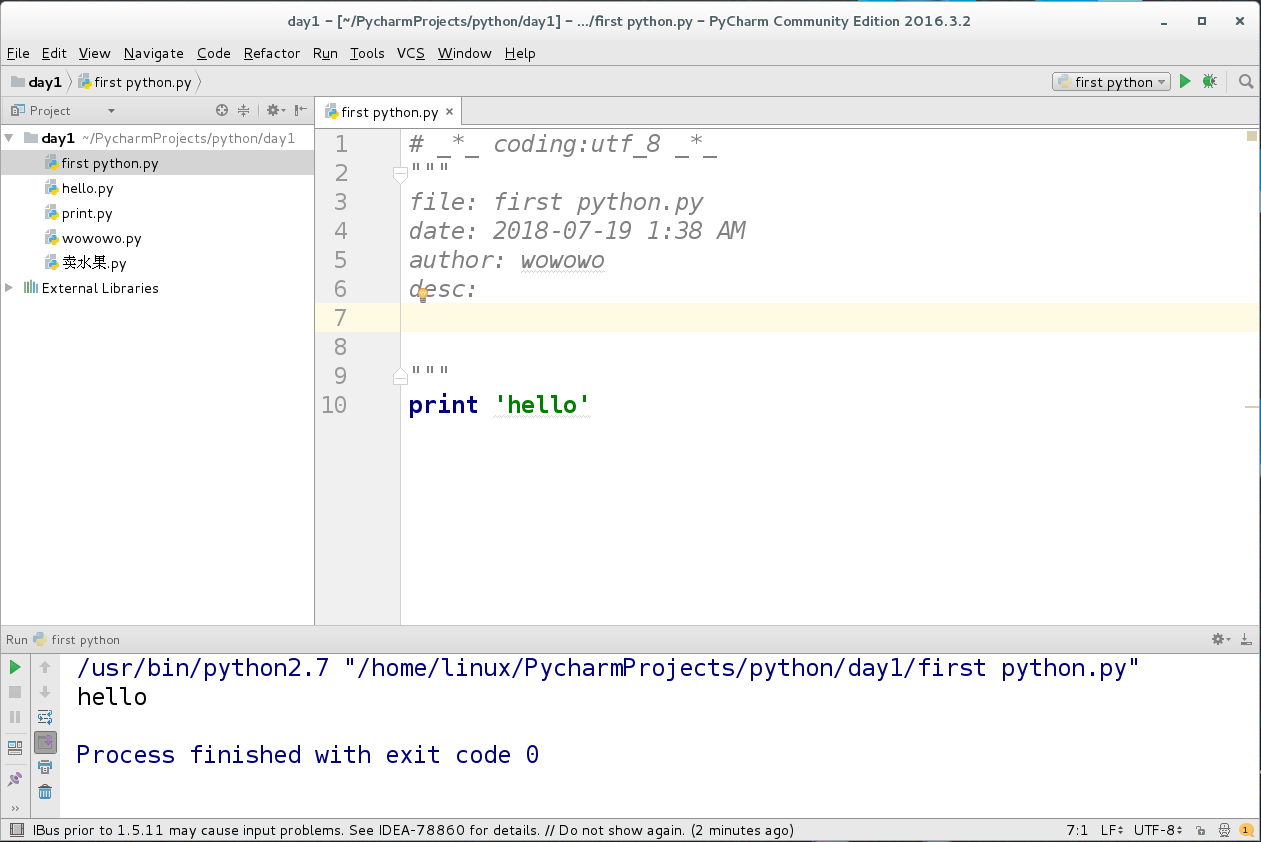Open Project view selector dropdown
This screenshot has height=842, width=1261.
(x=63, y=110)
